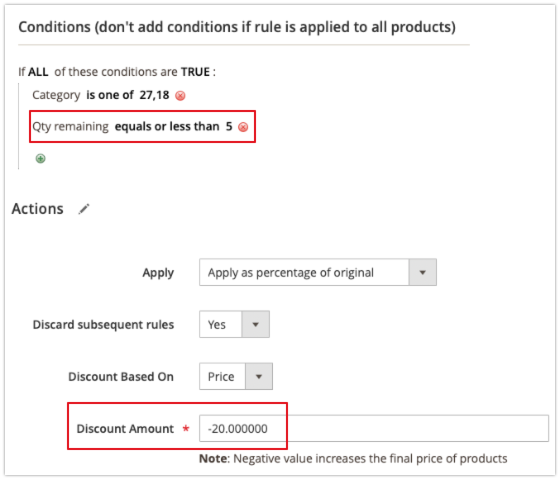
Task: Select the Price value box
Action: pos(222,376)
